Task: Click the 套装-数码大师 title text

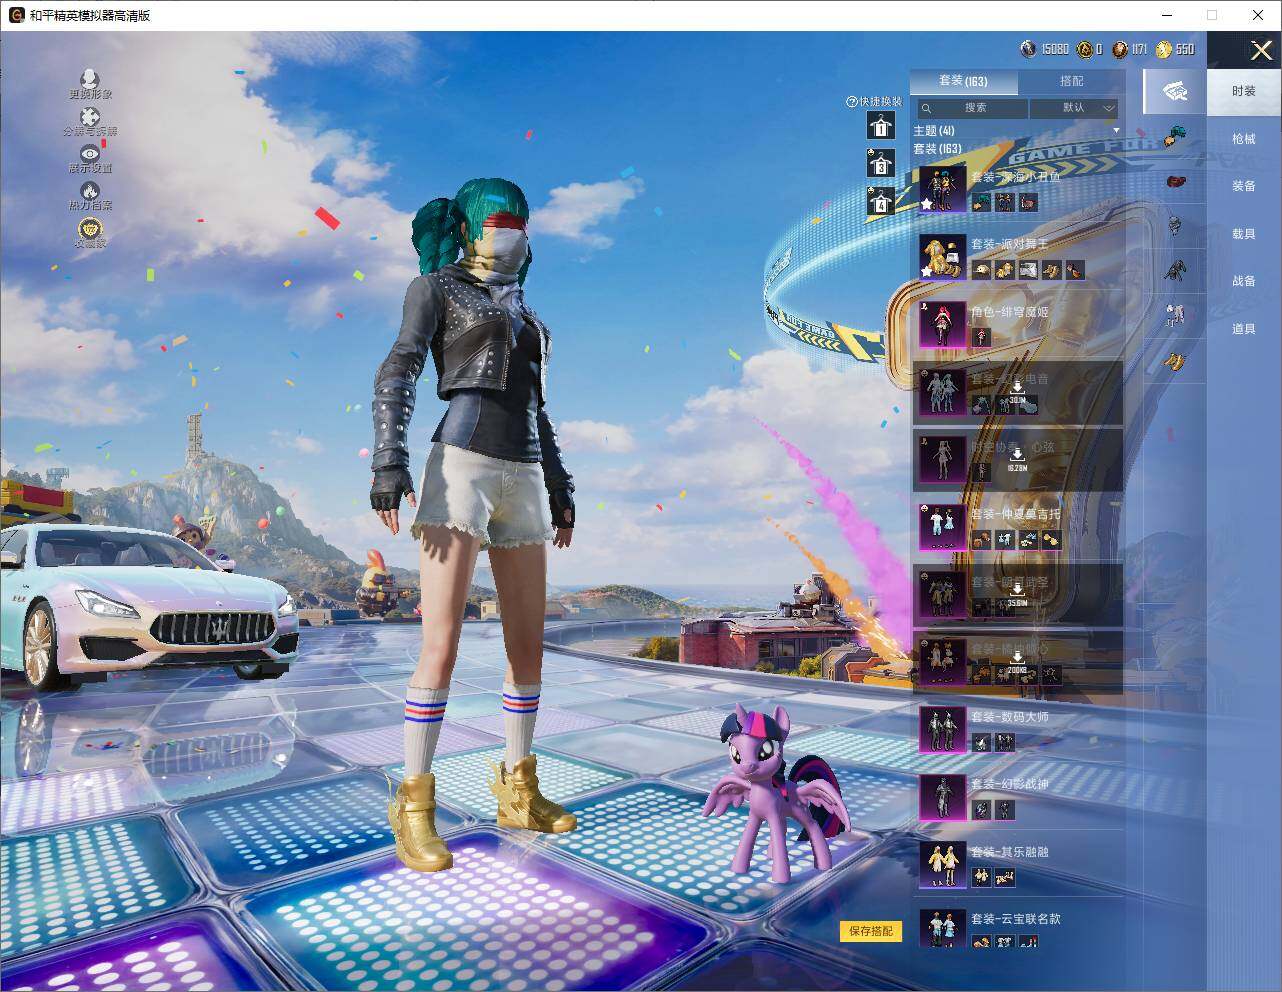Action: (x=1009, y=717)
